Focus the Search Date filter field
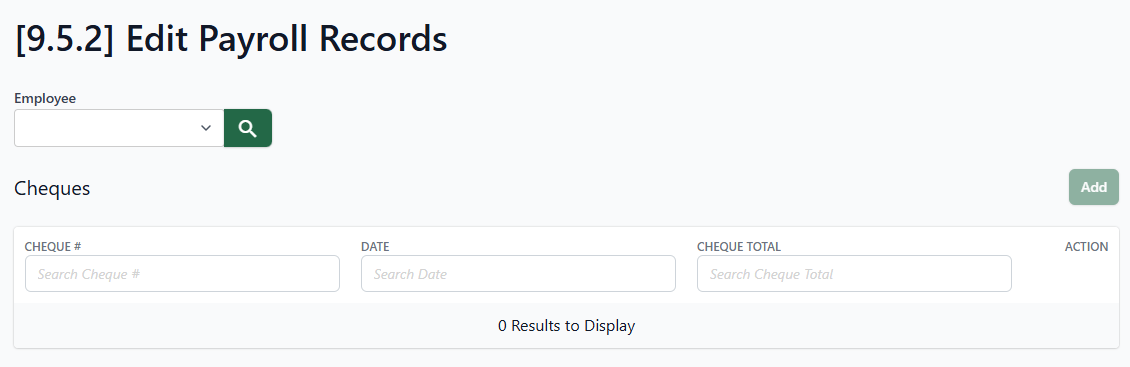 (518, 273)
